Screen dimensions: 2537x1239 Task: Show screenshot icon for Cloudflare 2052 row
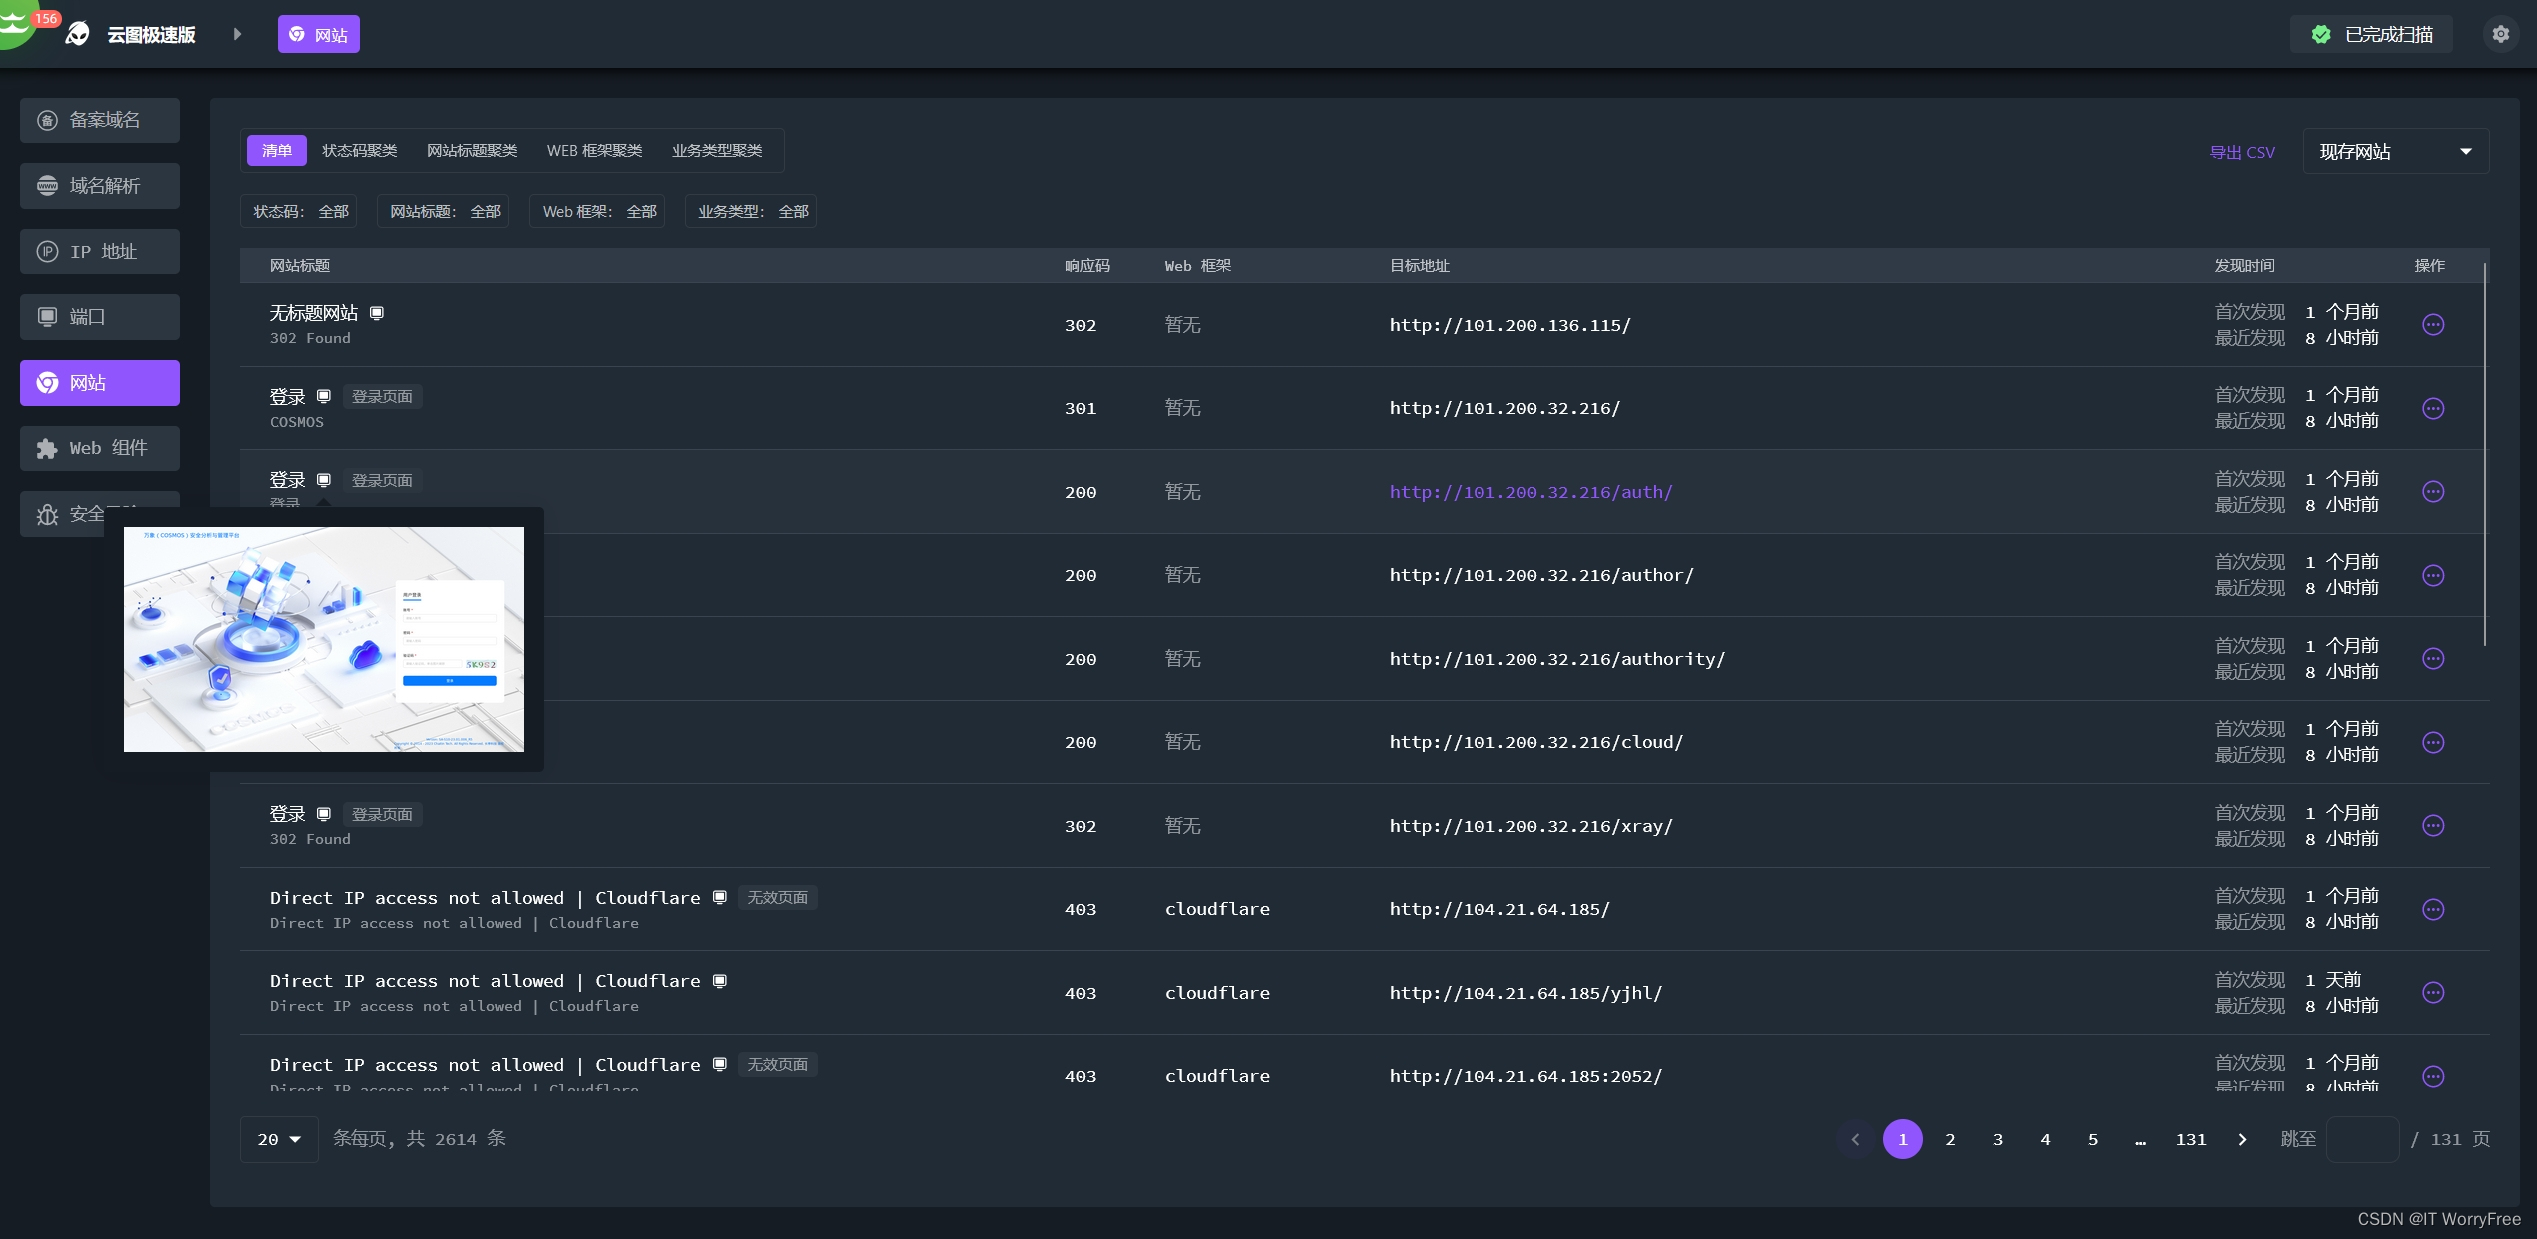719,1065
